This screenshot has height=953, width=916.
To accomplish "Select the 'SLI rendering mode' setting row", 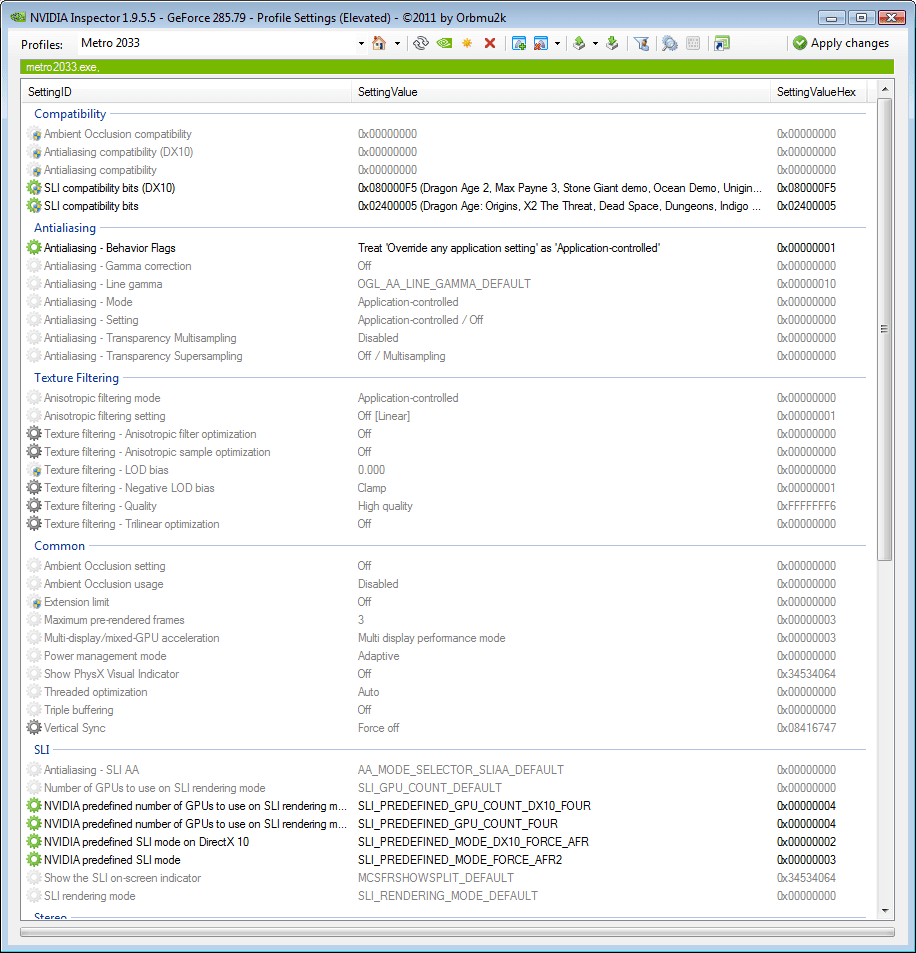I will tap(447, 896).
